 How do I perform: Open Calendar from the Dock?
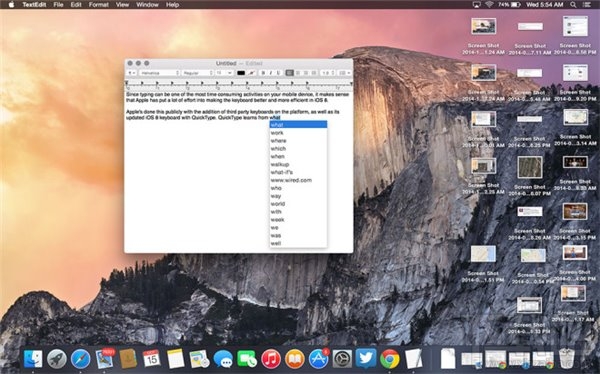click(x=152, y=359)
